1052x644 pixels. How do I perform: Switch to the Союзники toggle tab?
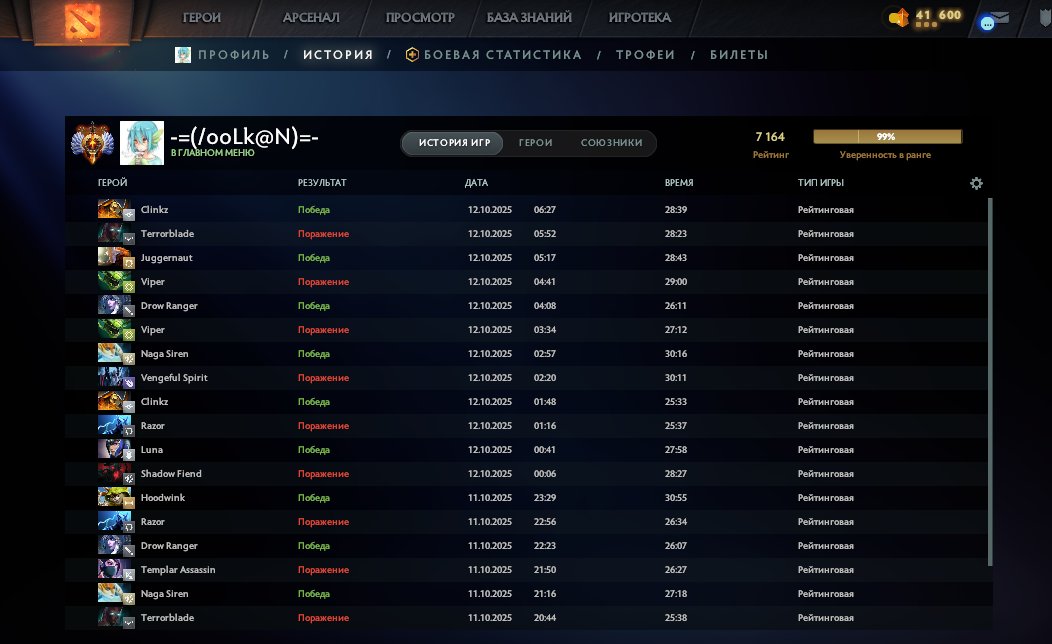[611, 143]
